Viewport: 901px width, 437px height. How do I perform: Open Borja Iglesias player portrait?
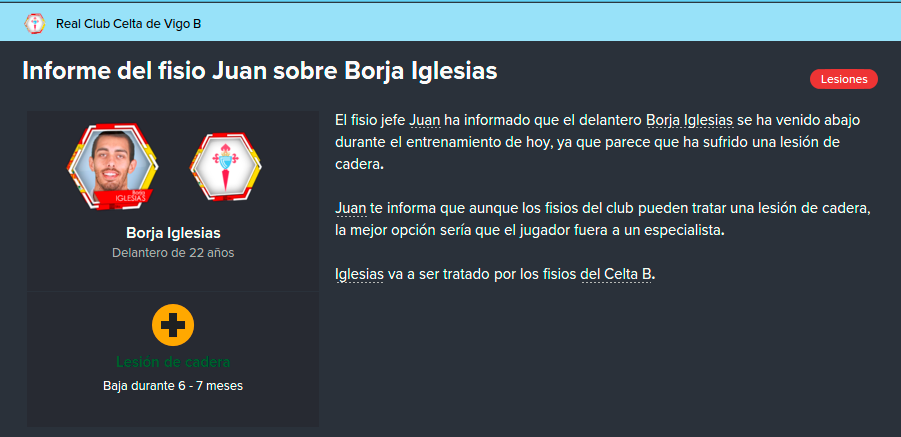pos(113,167)
